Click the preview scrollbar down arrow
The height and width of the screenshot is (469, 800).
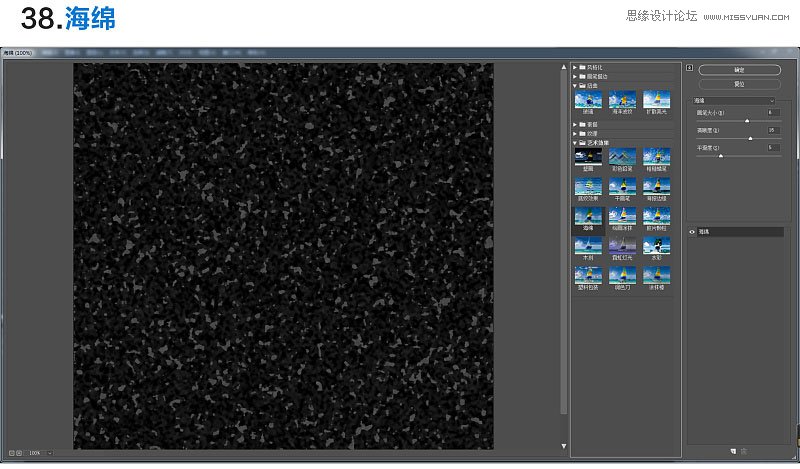point(564,446)
